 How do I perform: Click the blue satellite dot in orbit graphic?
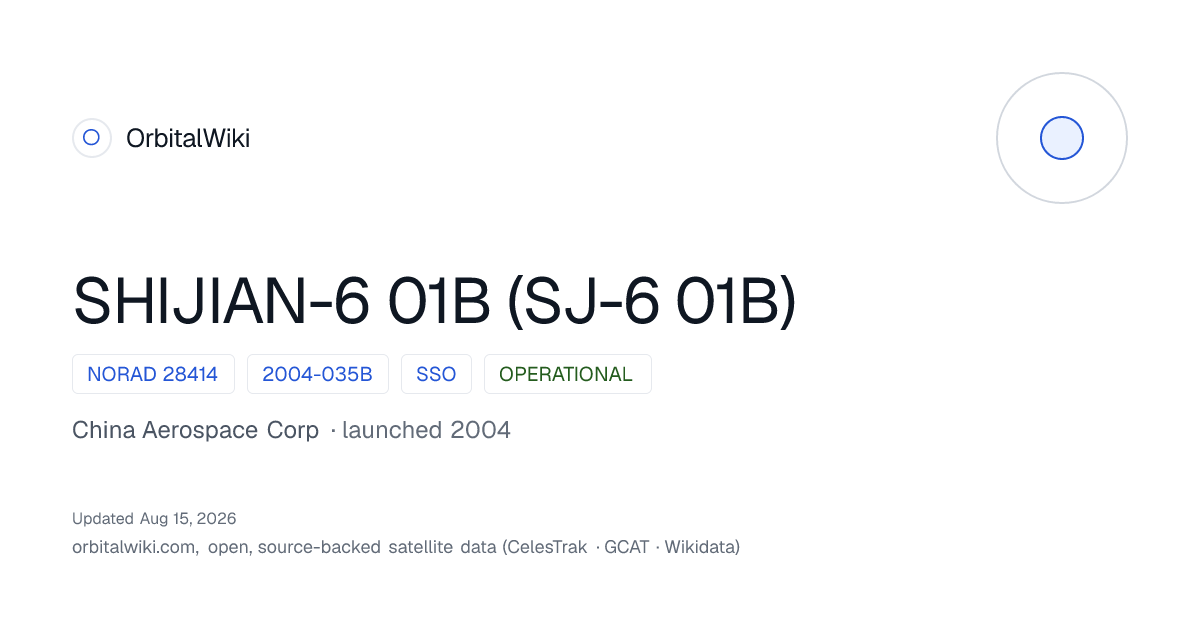click(x=1062, y=138)
